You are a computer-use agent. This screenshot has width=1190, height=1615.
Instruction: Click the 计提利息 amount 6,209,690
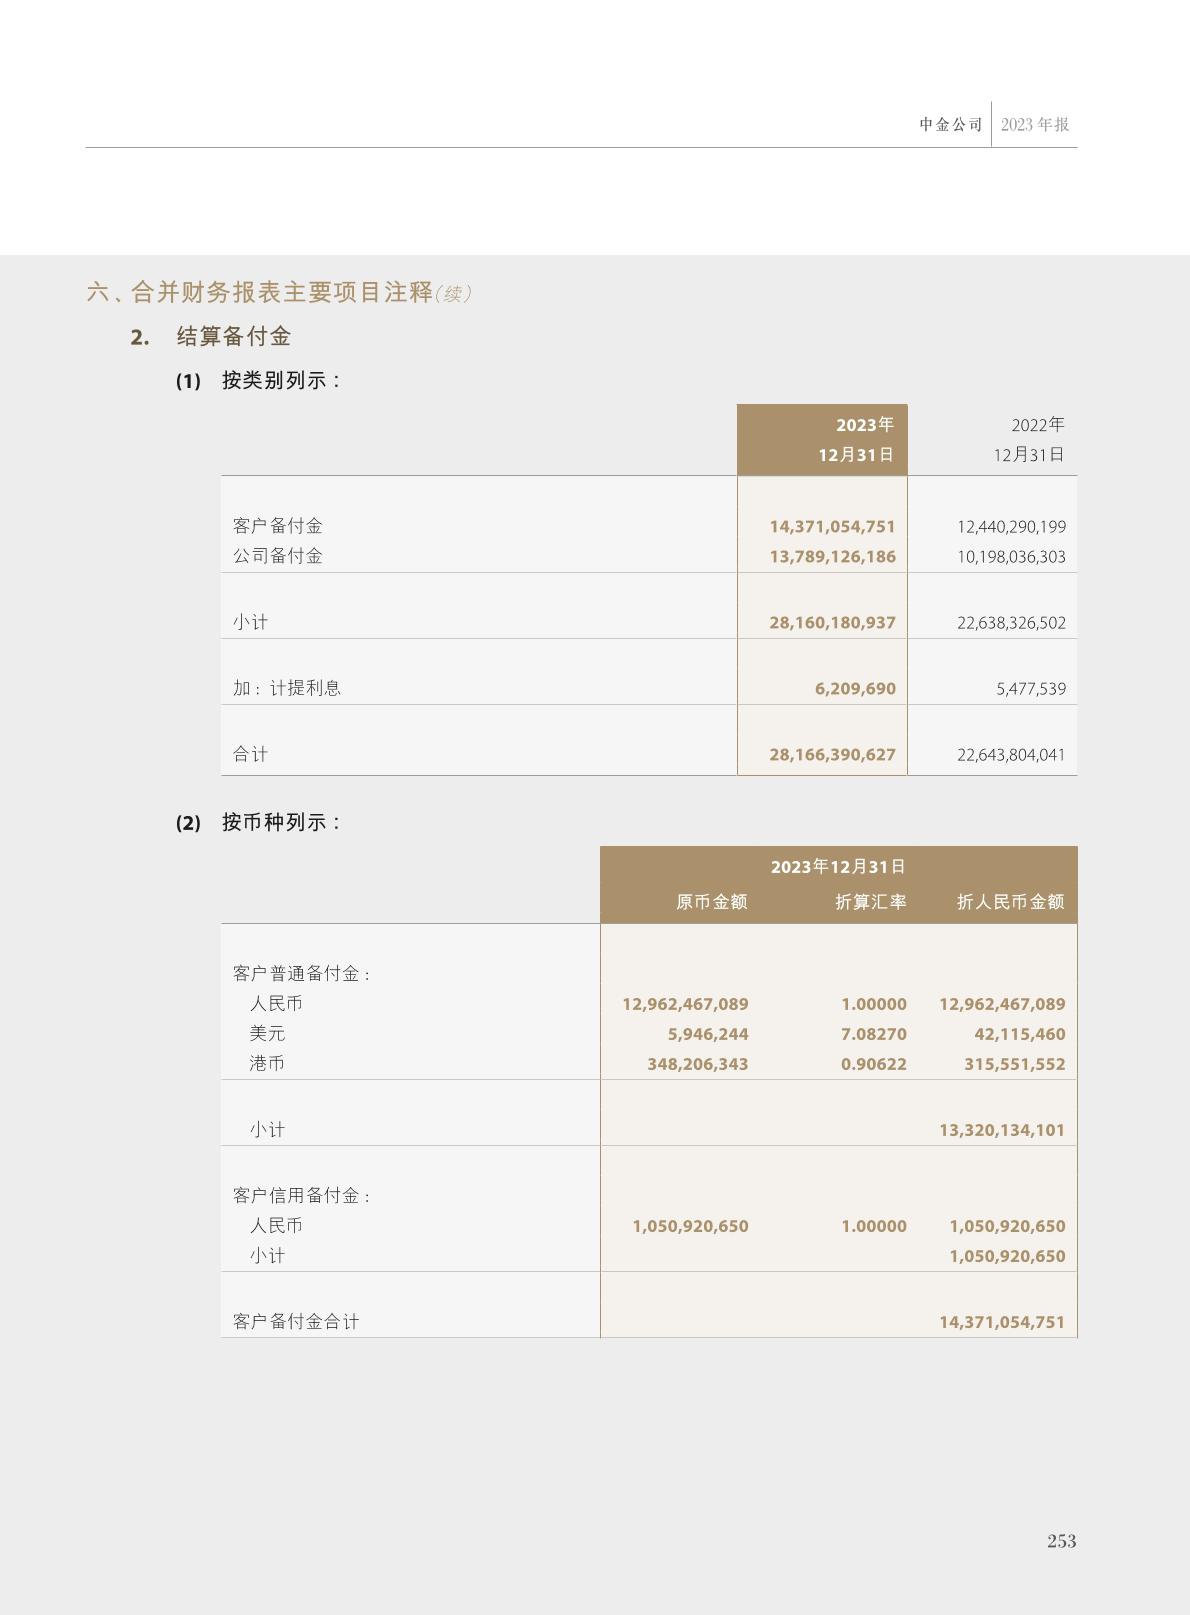pos(855,689)
